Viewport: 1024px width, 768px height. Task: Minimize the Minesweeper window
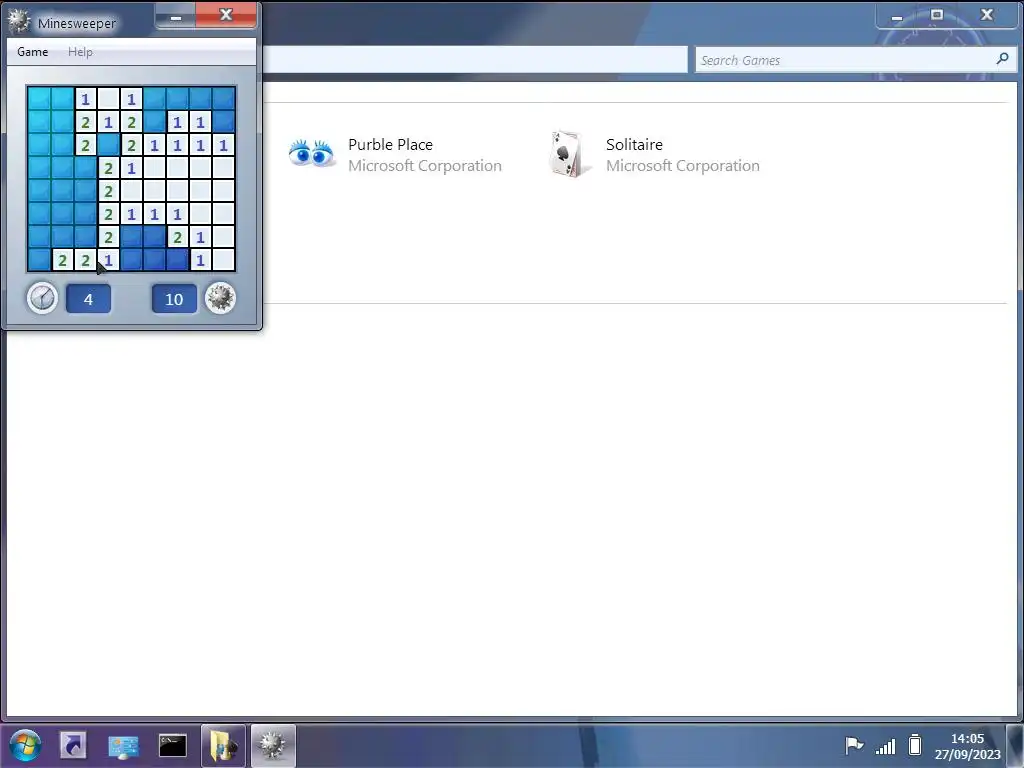pos(176,16)
